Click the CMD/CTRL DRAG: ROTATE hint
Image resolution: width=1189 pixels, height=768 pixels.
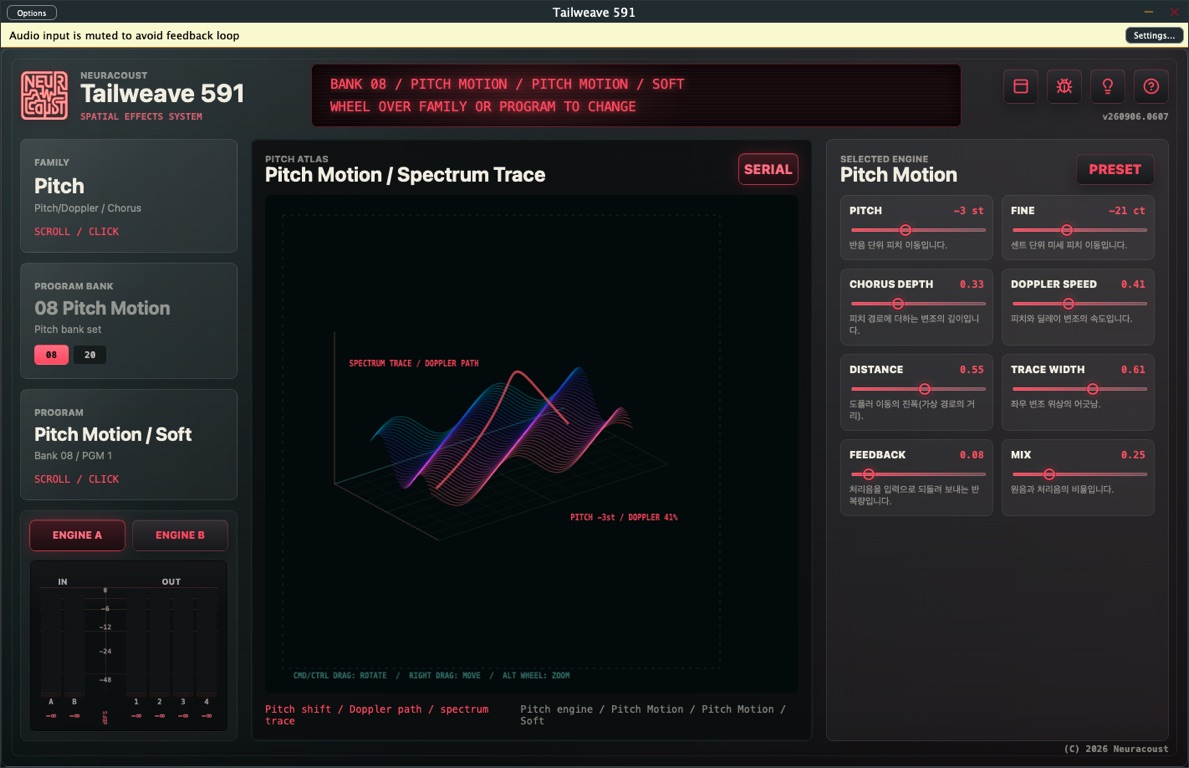coord(340,676)
